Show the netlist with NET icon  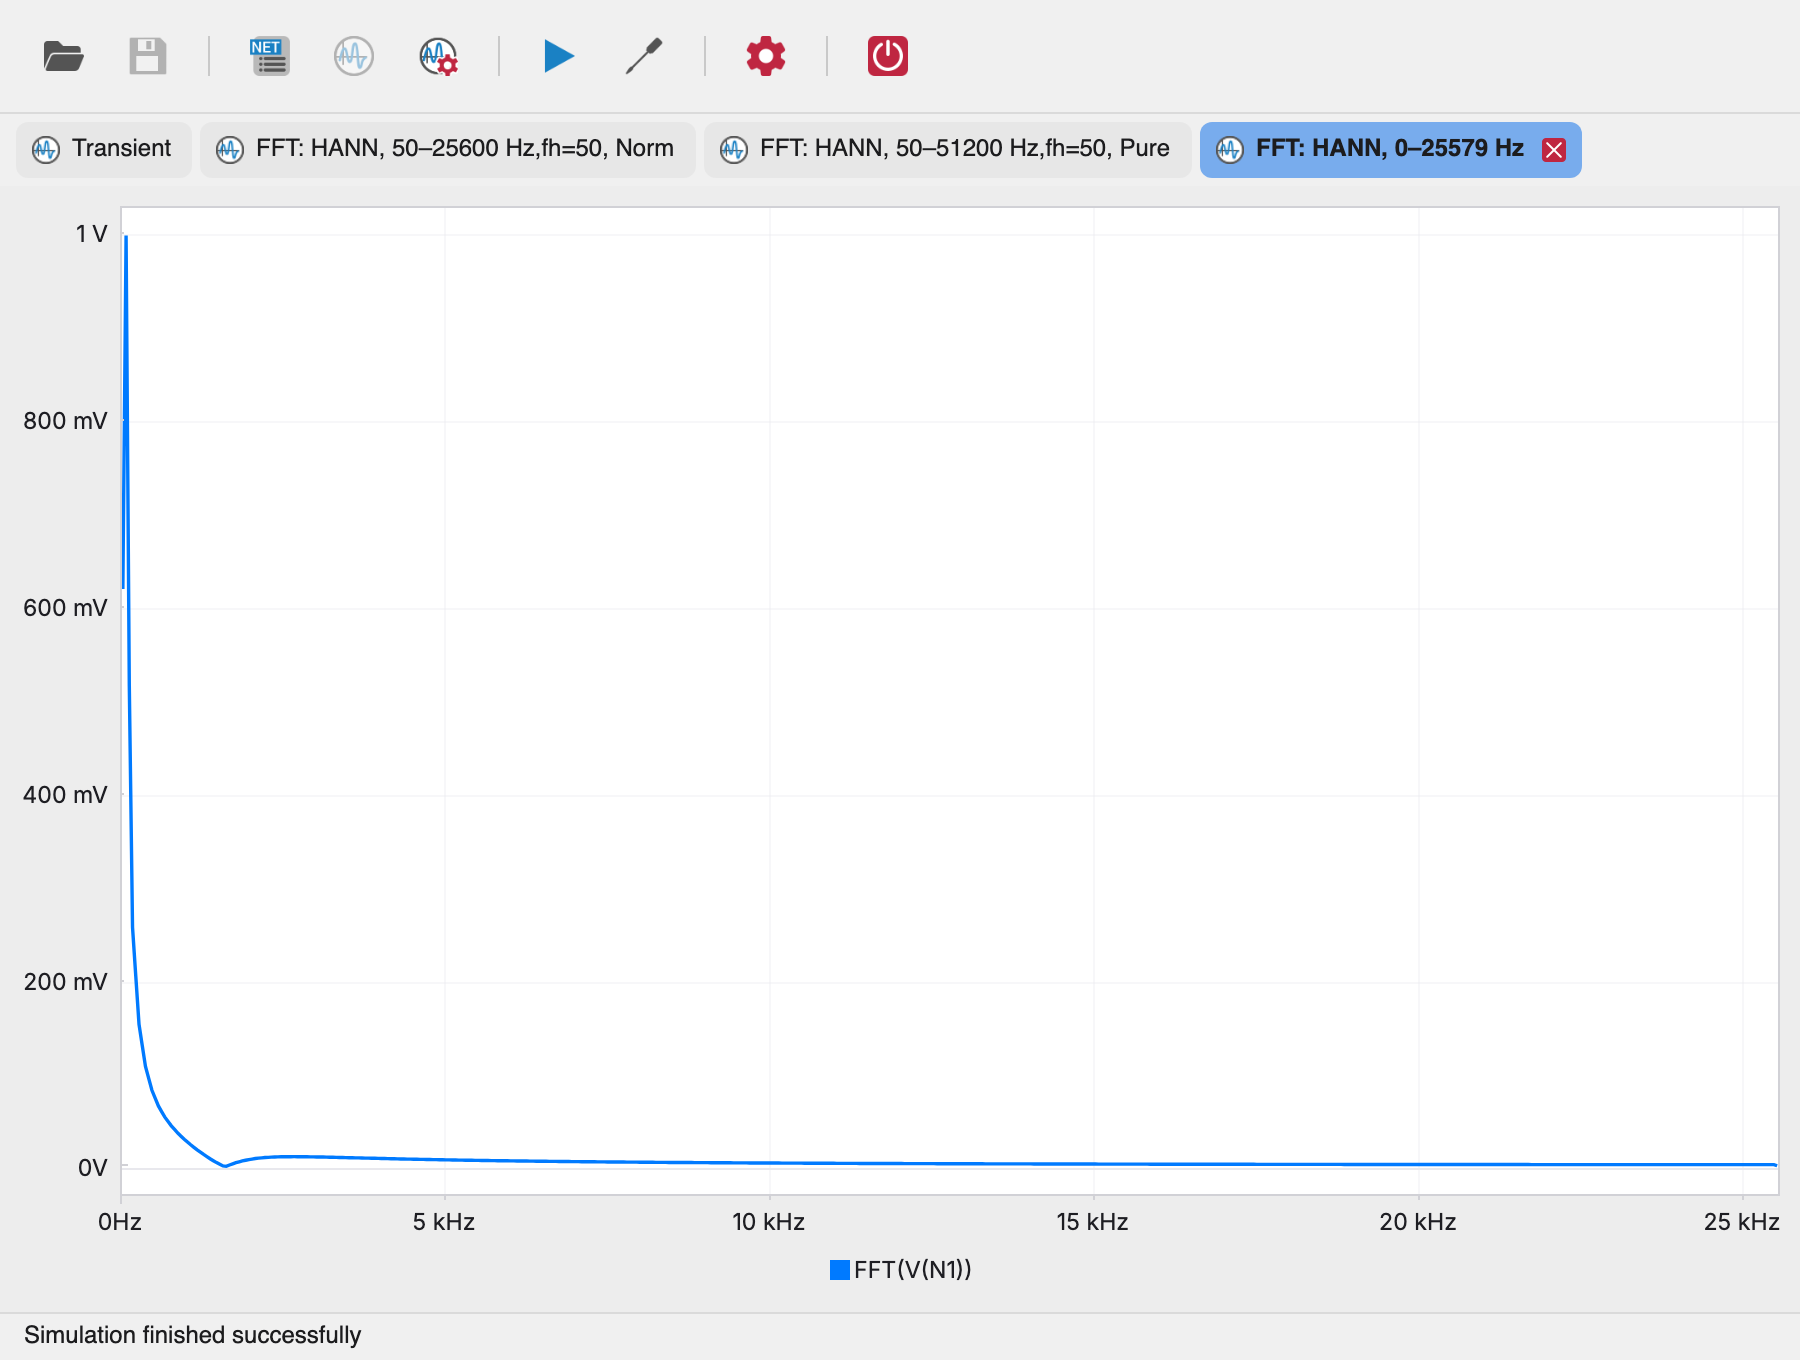click(x=270, y=56)
